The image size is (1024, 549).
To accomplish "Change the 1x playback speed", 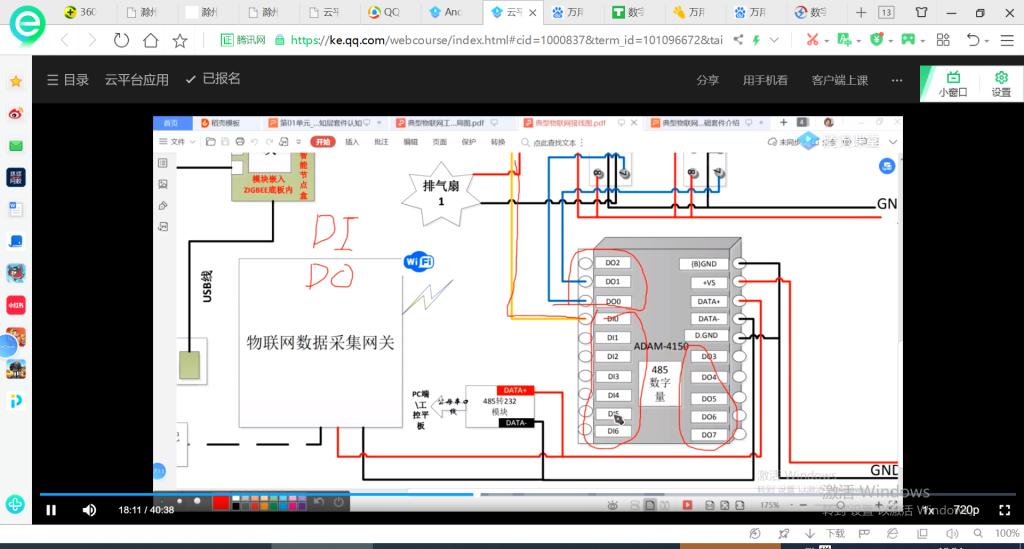I will [928, 510].
